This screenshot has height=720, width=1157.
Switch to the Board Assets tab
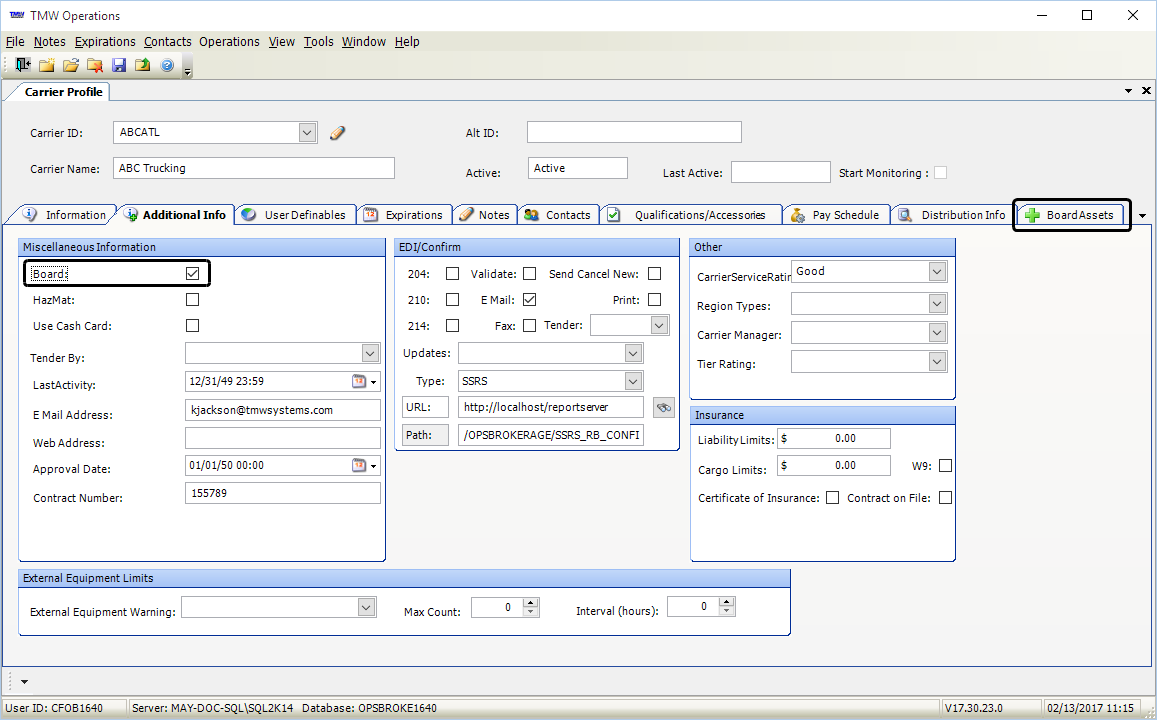click(x=1071, y=214)
